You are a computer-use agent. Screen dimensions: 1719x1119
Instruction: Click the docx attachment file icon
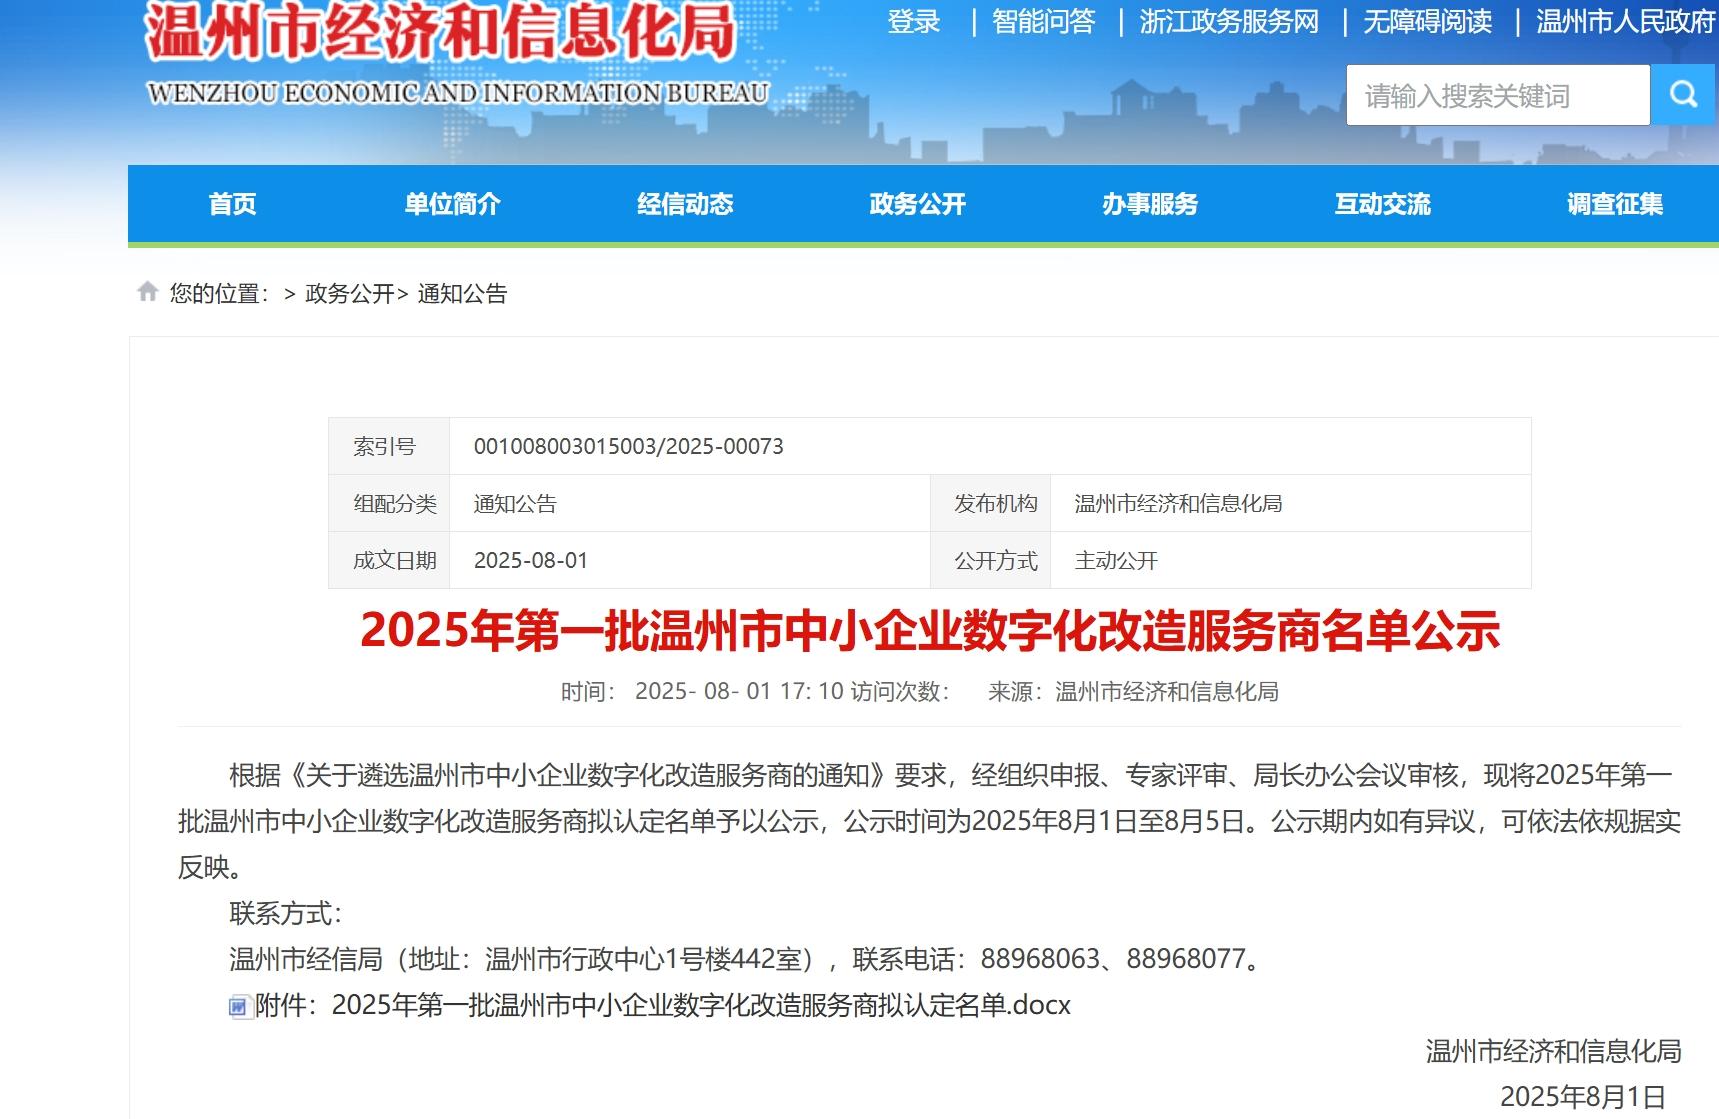[x=240, y=1006]
